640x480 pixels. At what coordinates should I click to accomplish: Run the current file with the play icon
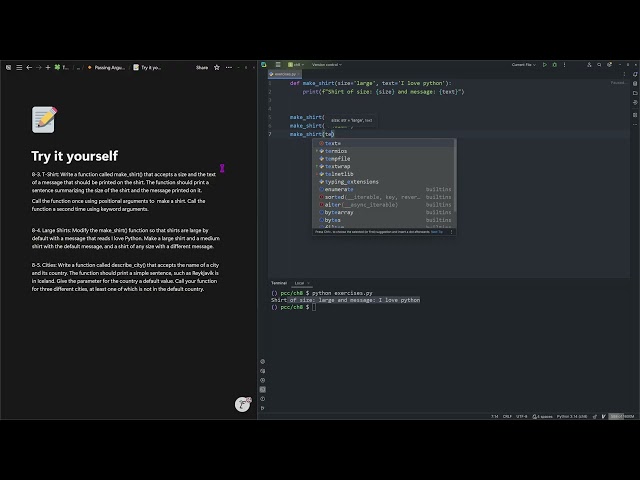click(544, 64)
